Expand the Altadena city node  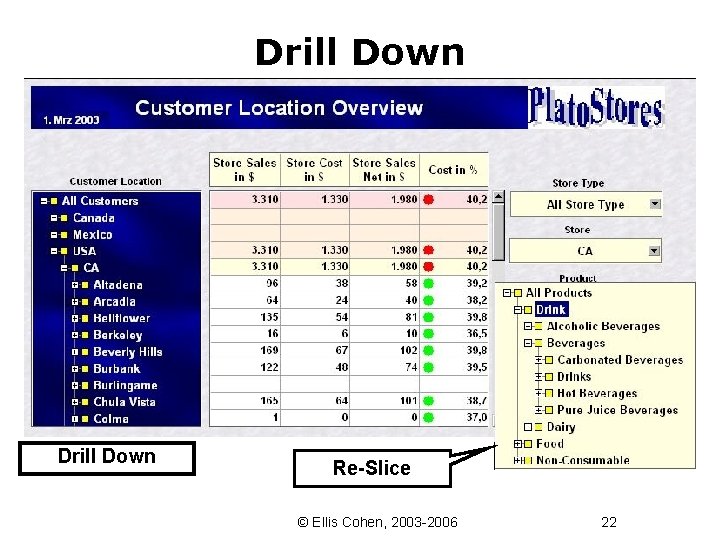pyautogui.click(x=75, y=285)
